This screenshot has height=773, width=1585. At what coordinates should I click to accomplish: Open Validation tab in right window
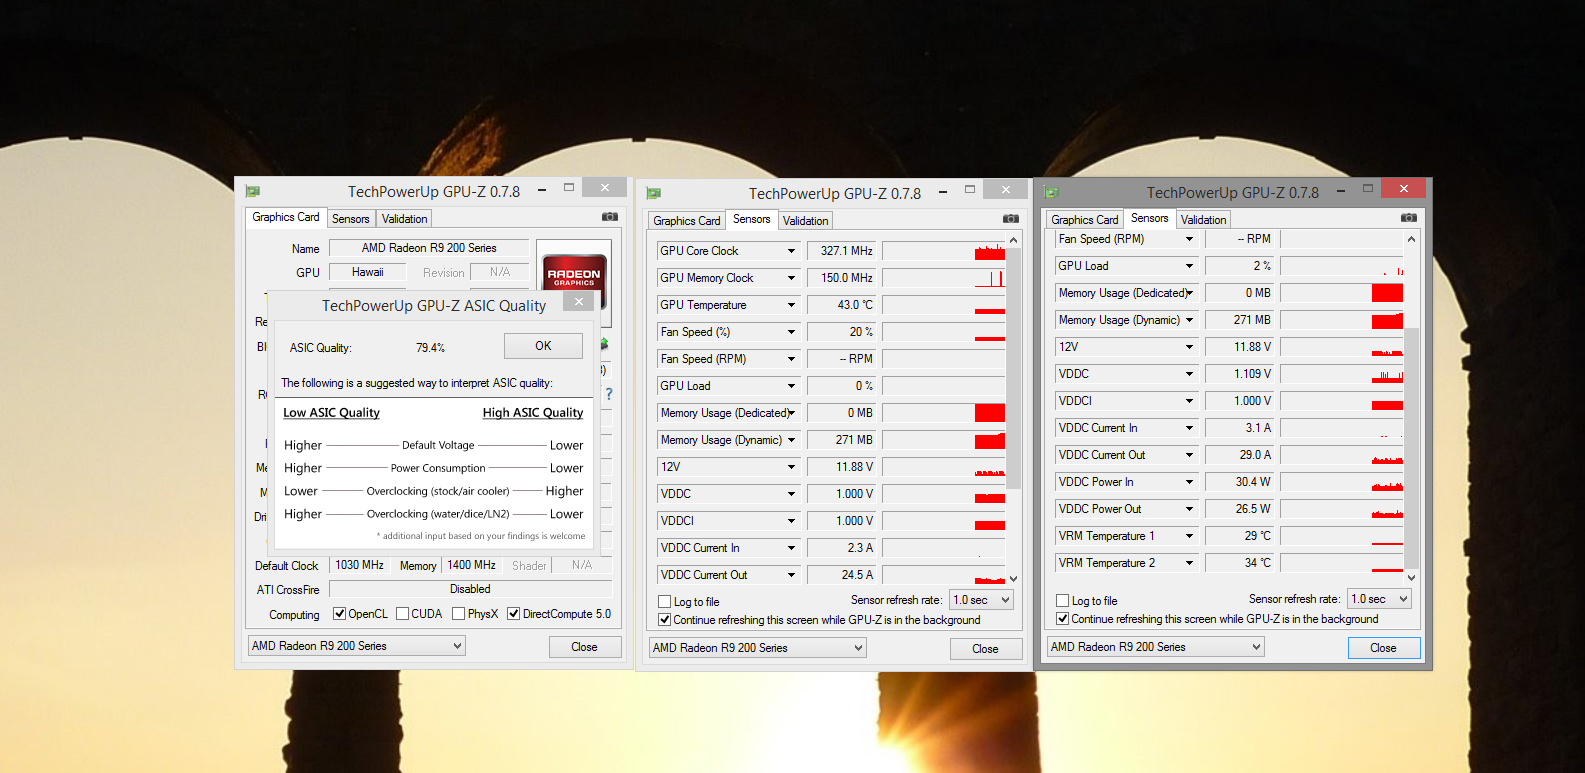click(x=1203, y=220)
